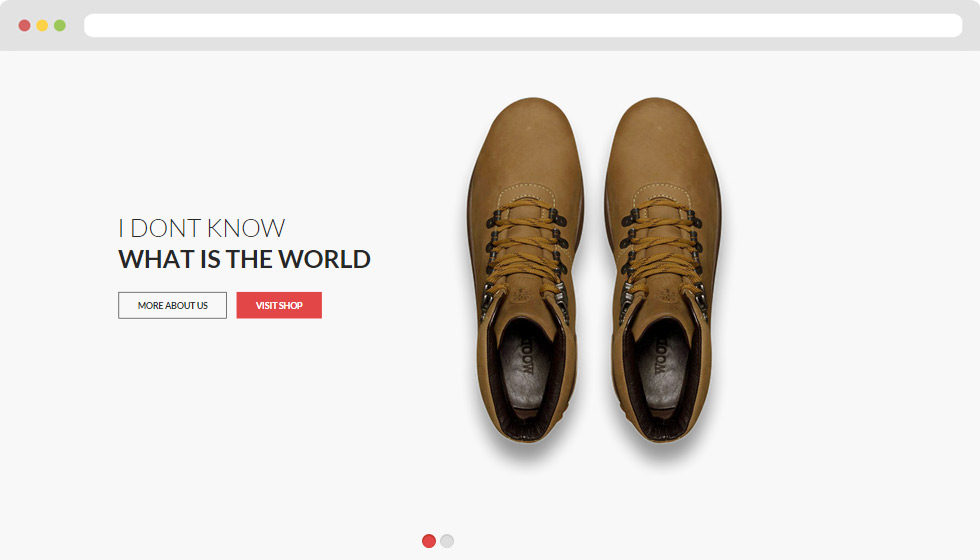Select the first red slider dot

pos(429,541)
